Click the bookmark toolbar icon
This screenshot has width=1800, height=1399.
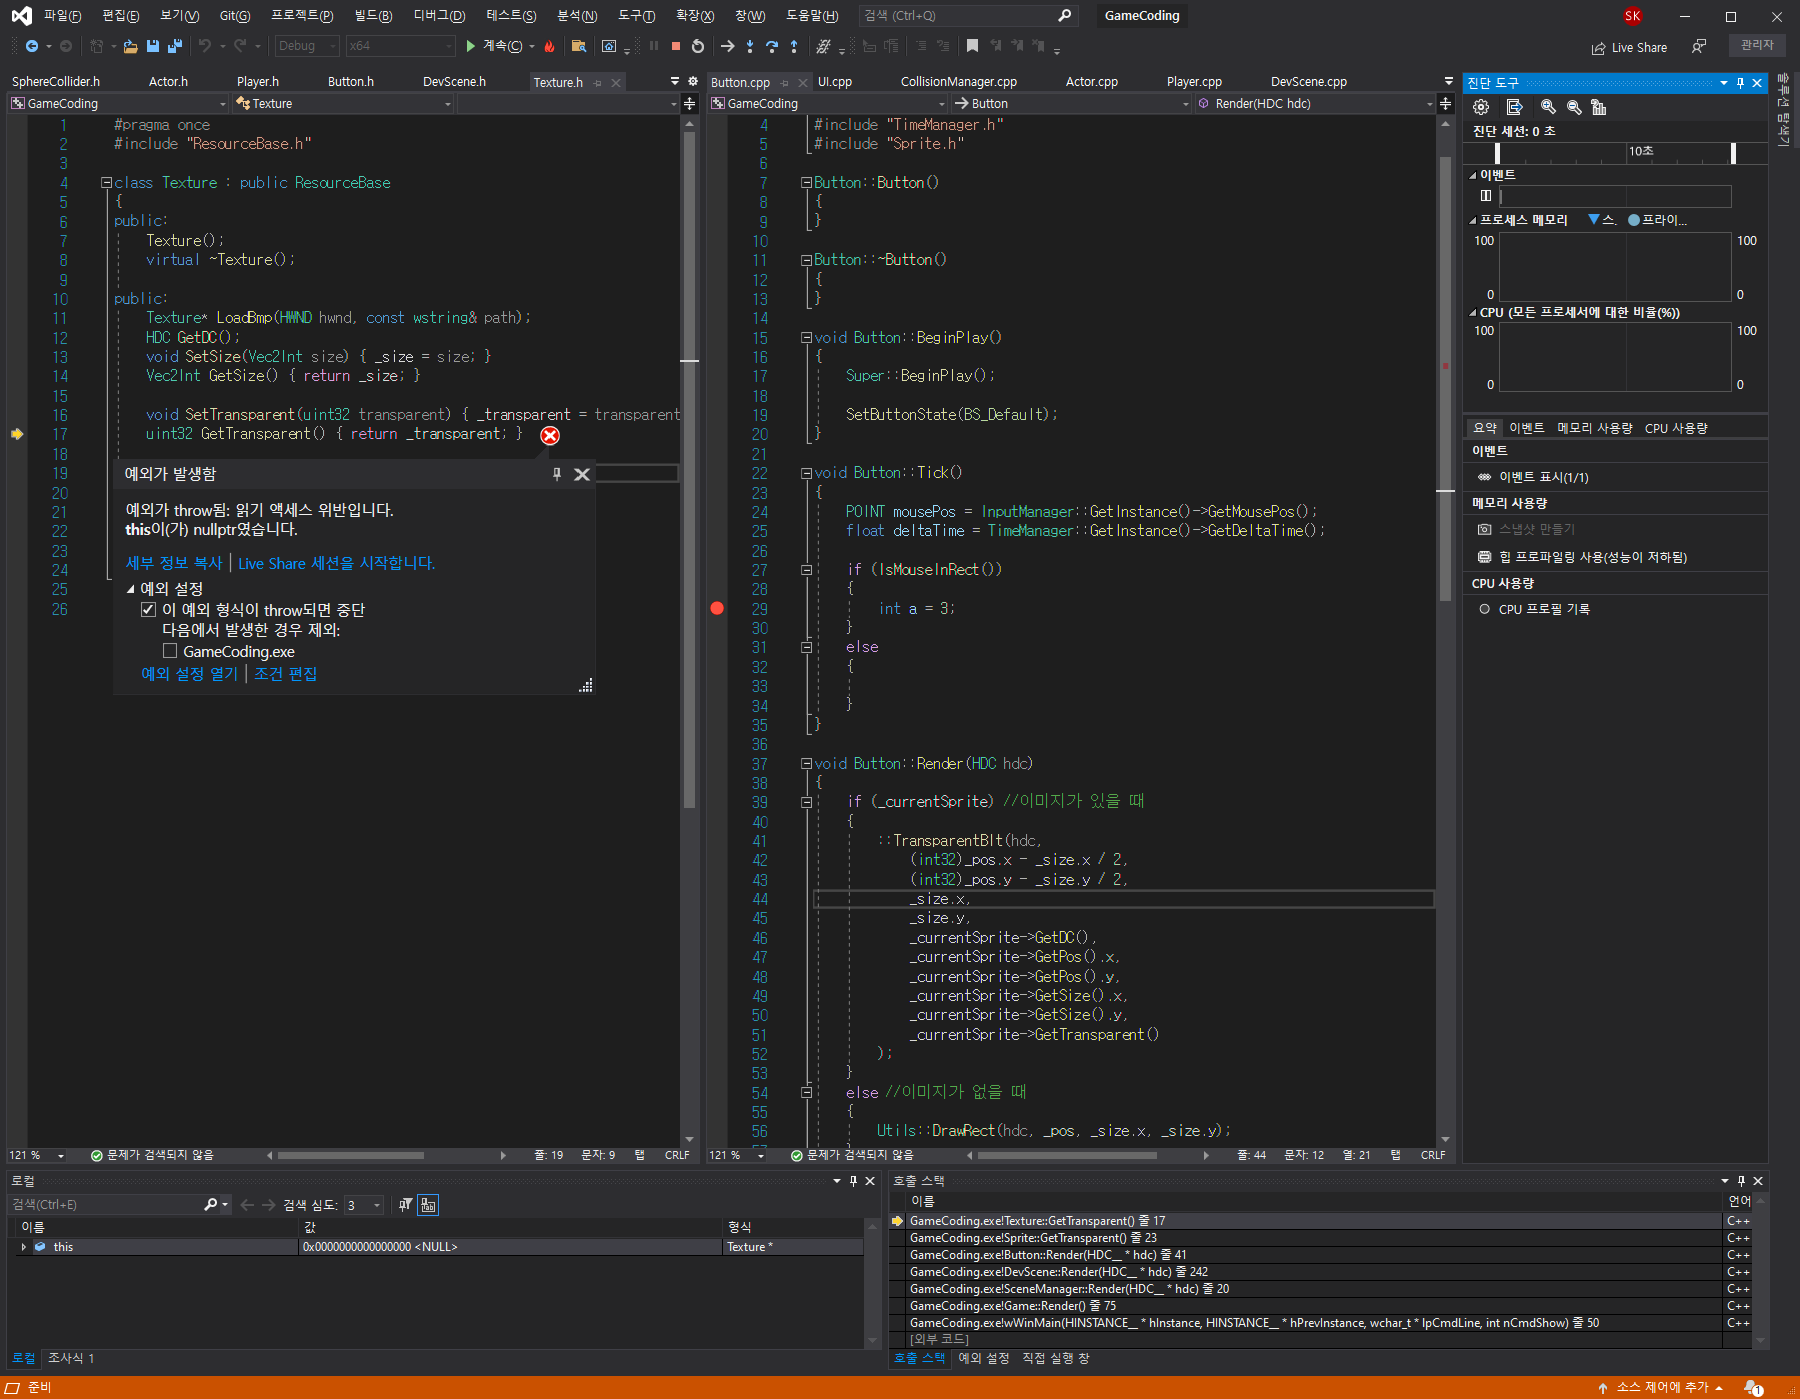[972, 46]
